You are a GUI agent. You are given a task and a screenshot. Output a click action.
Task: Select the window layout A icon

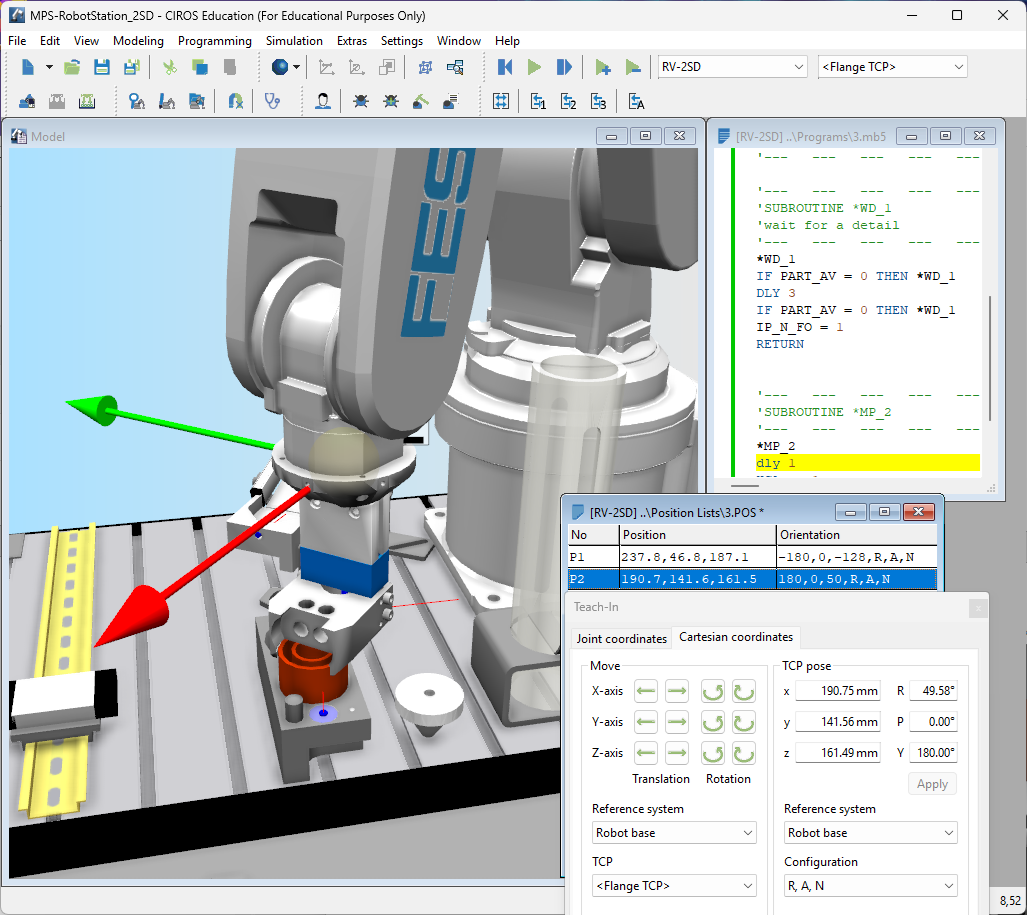tap(637, 102)
